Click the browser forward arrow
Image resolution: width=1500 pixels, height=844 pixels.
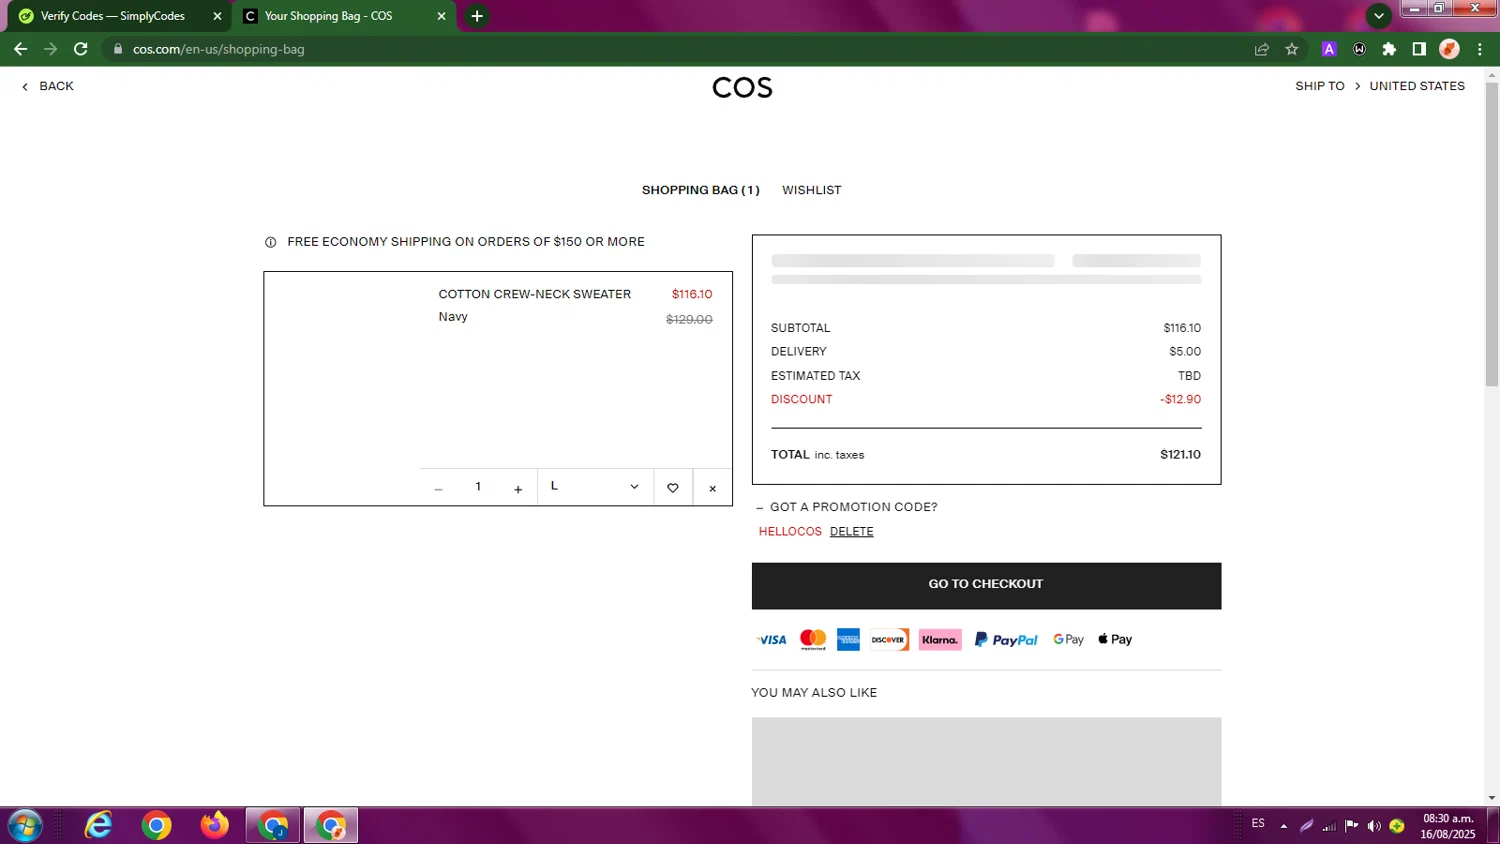click(x=50, y=49)
